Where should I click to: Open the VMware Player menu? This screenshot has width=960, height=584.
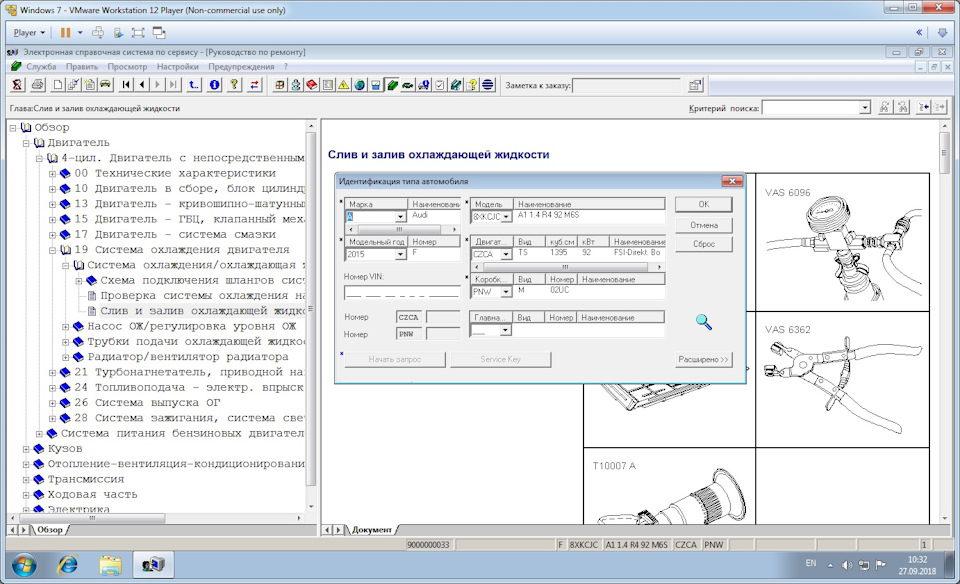[29, 32]
